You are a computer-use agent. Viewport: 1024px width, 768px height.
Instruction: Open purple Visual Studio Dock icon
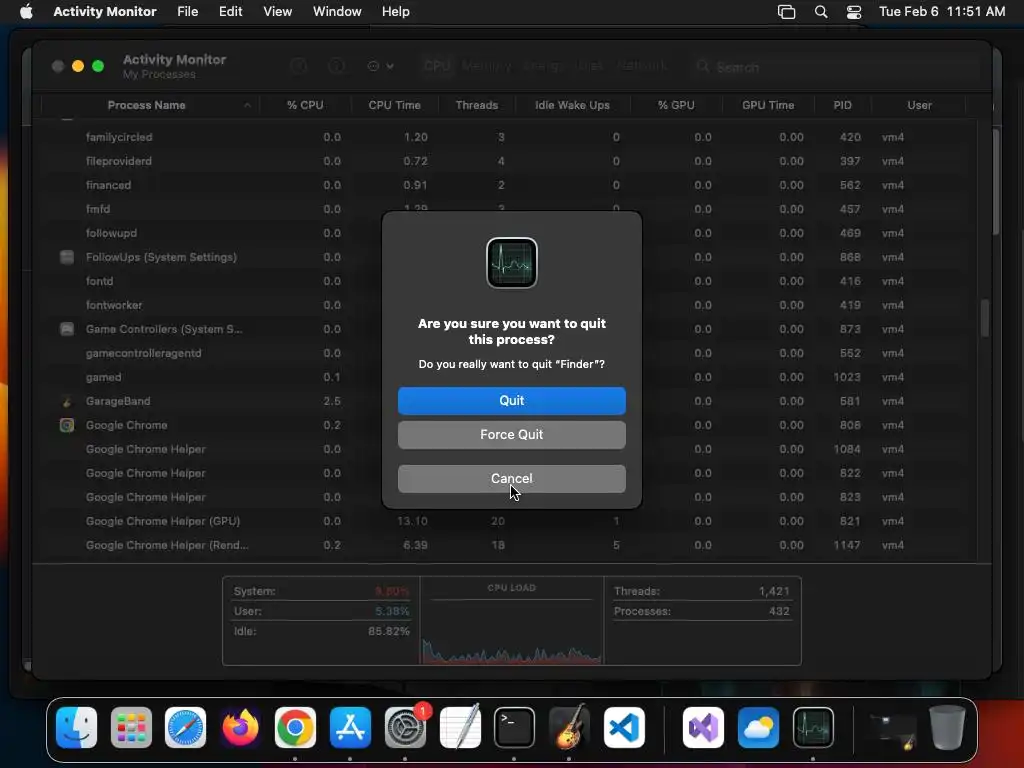pos(703,727)
